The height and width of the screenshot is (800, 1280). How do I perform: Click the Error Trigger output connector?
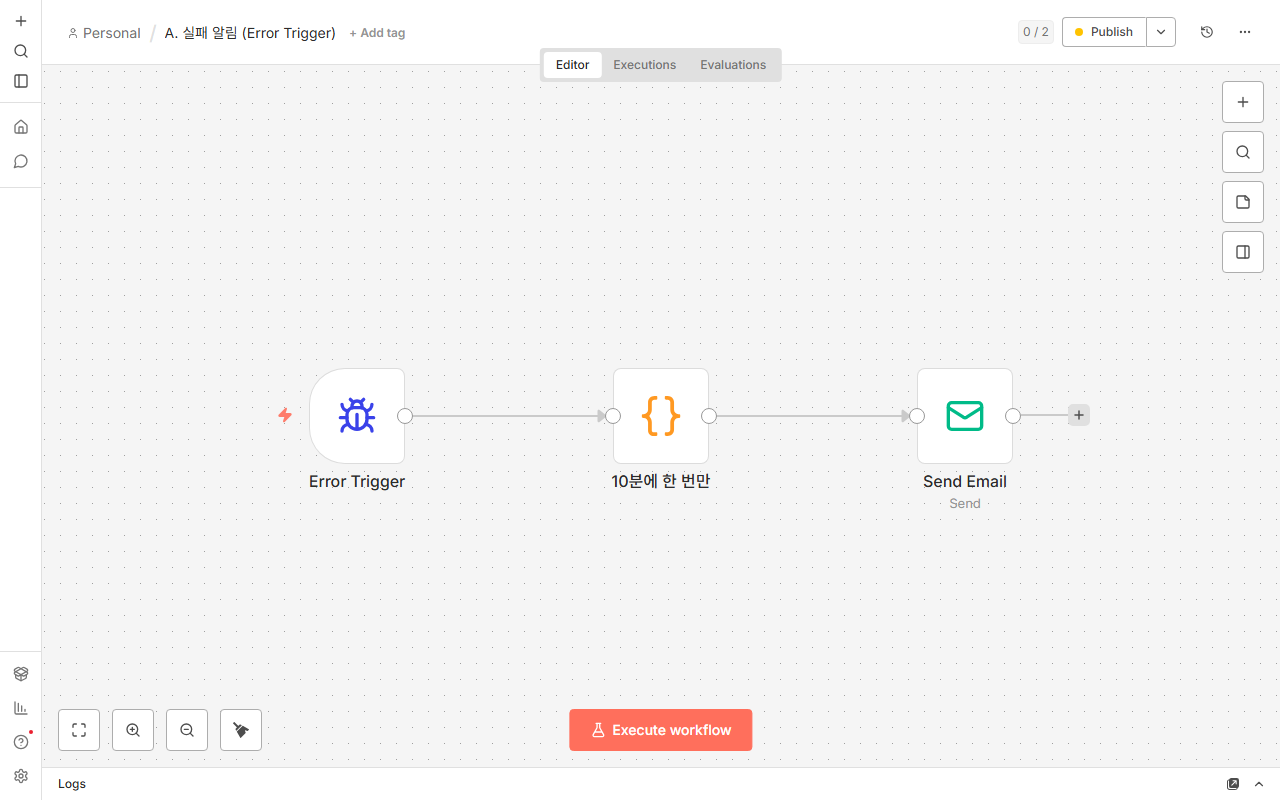point(405,416)
